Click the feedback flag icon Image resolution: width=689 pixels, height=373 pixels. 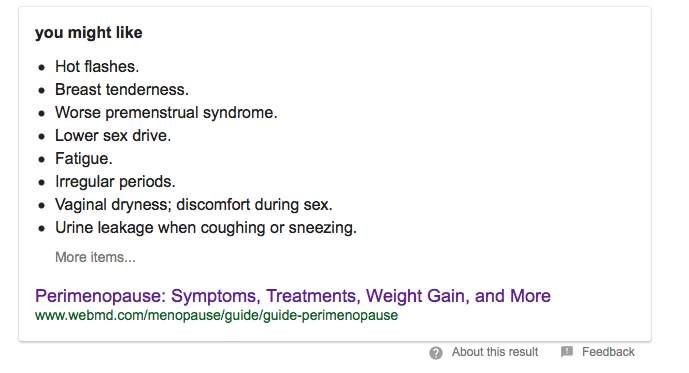(x=567, y=352)
